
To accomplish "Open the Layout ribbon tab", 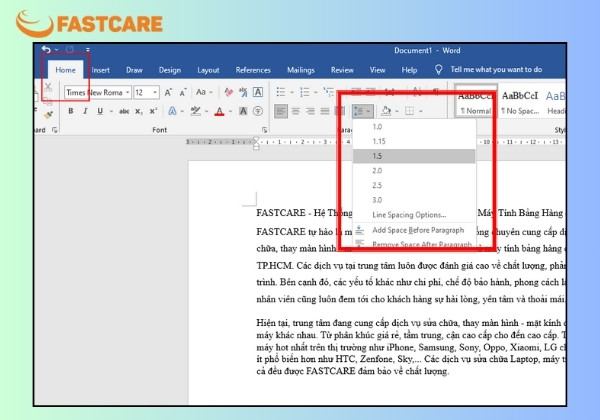I will click(x=208, y=70).
